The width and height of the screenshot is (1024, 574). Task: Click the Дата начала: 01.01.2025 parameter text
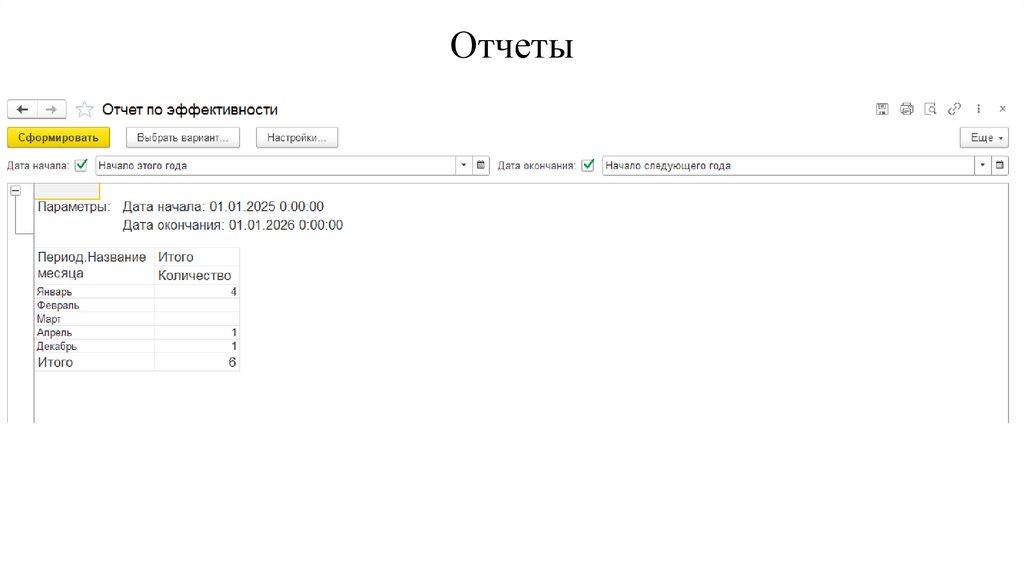(223, 207)
